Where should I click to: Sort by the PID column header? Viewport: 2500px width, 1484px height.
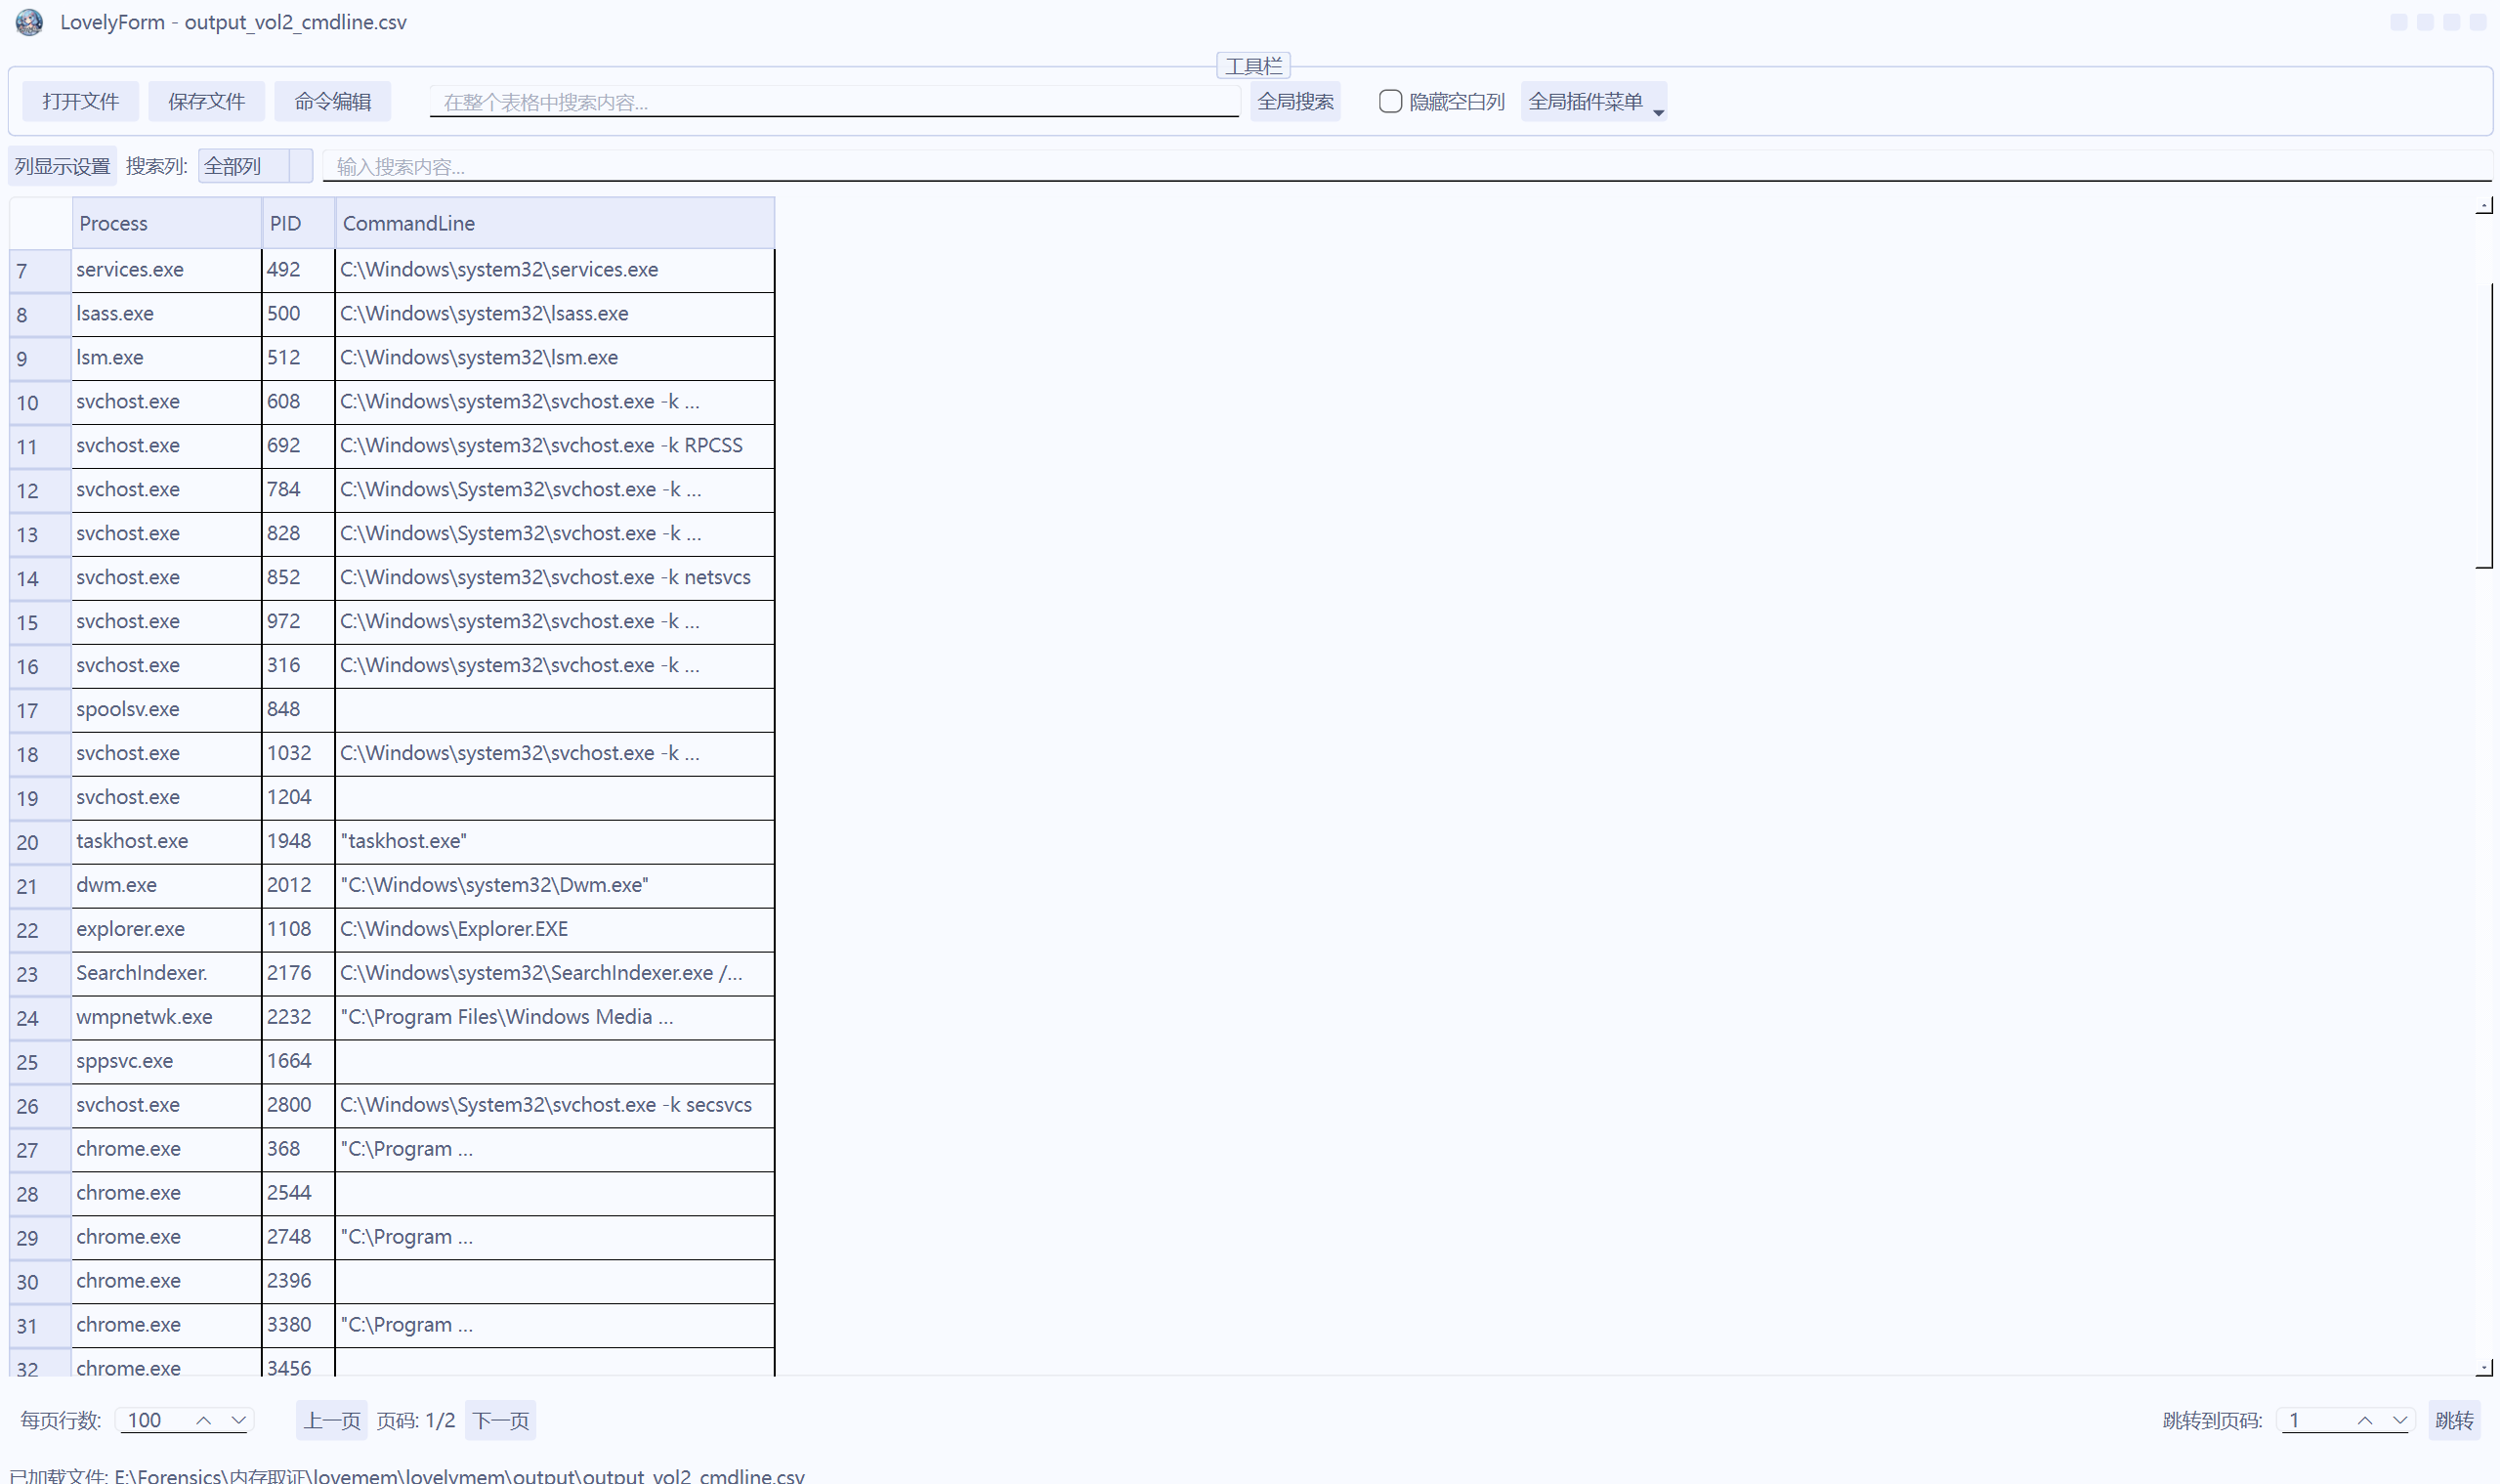pyautogui.click(x=298, y=223)
